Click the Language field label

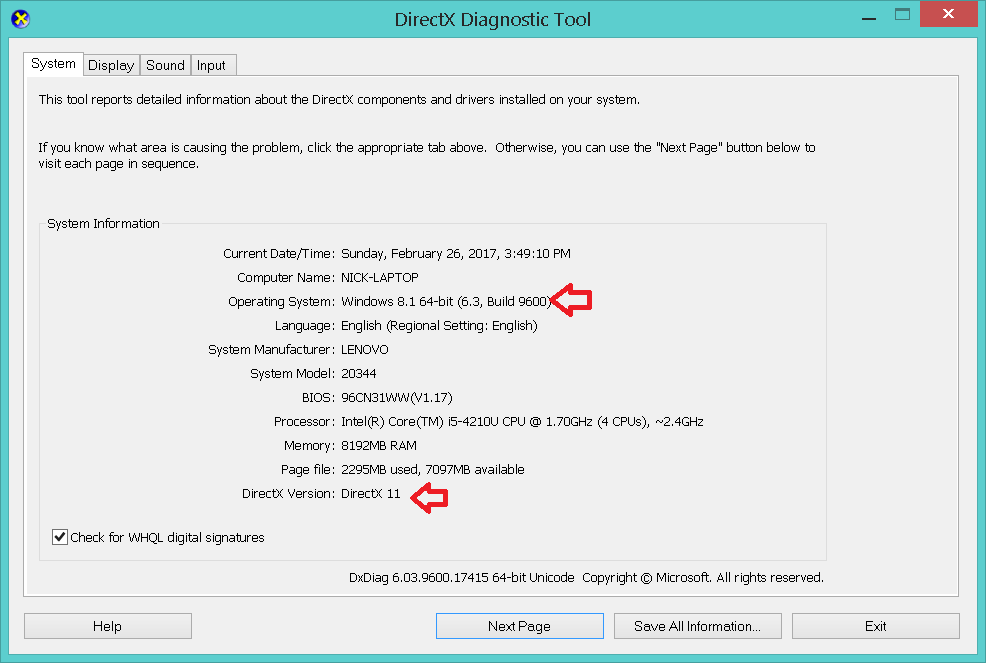[x=304, y=326]
